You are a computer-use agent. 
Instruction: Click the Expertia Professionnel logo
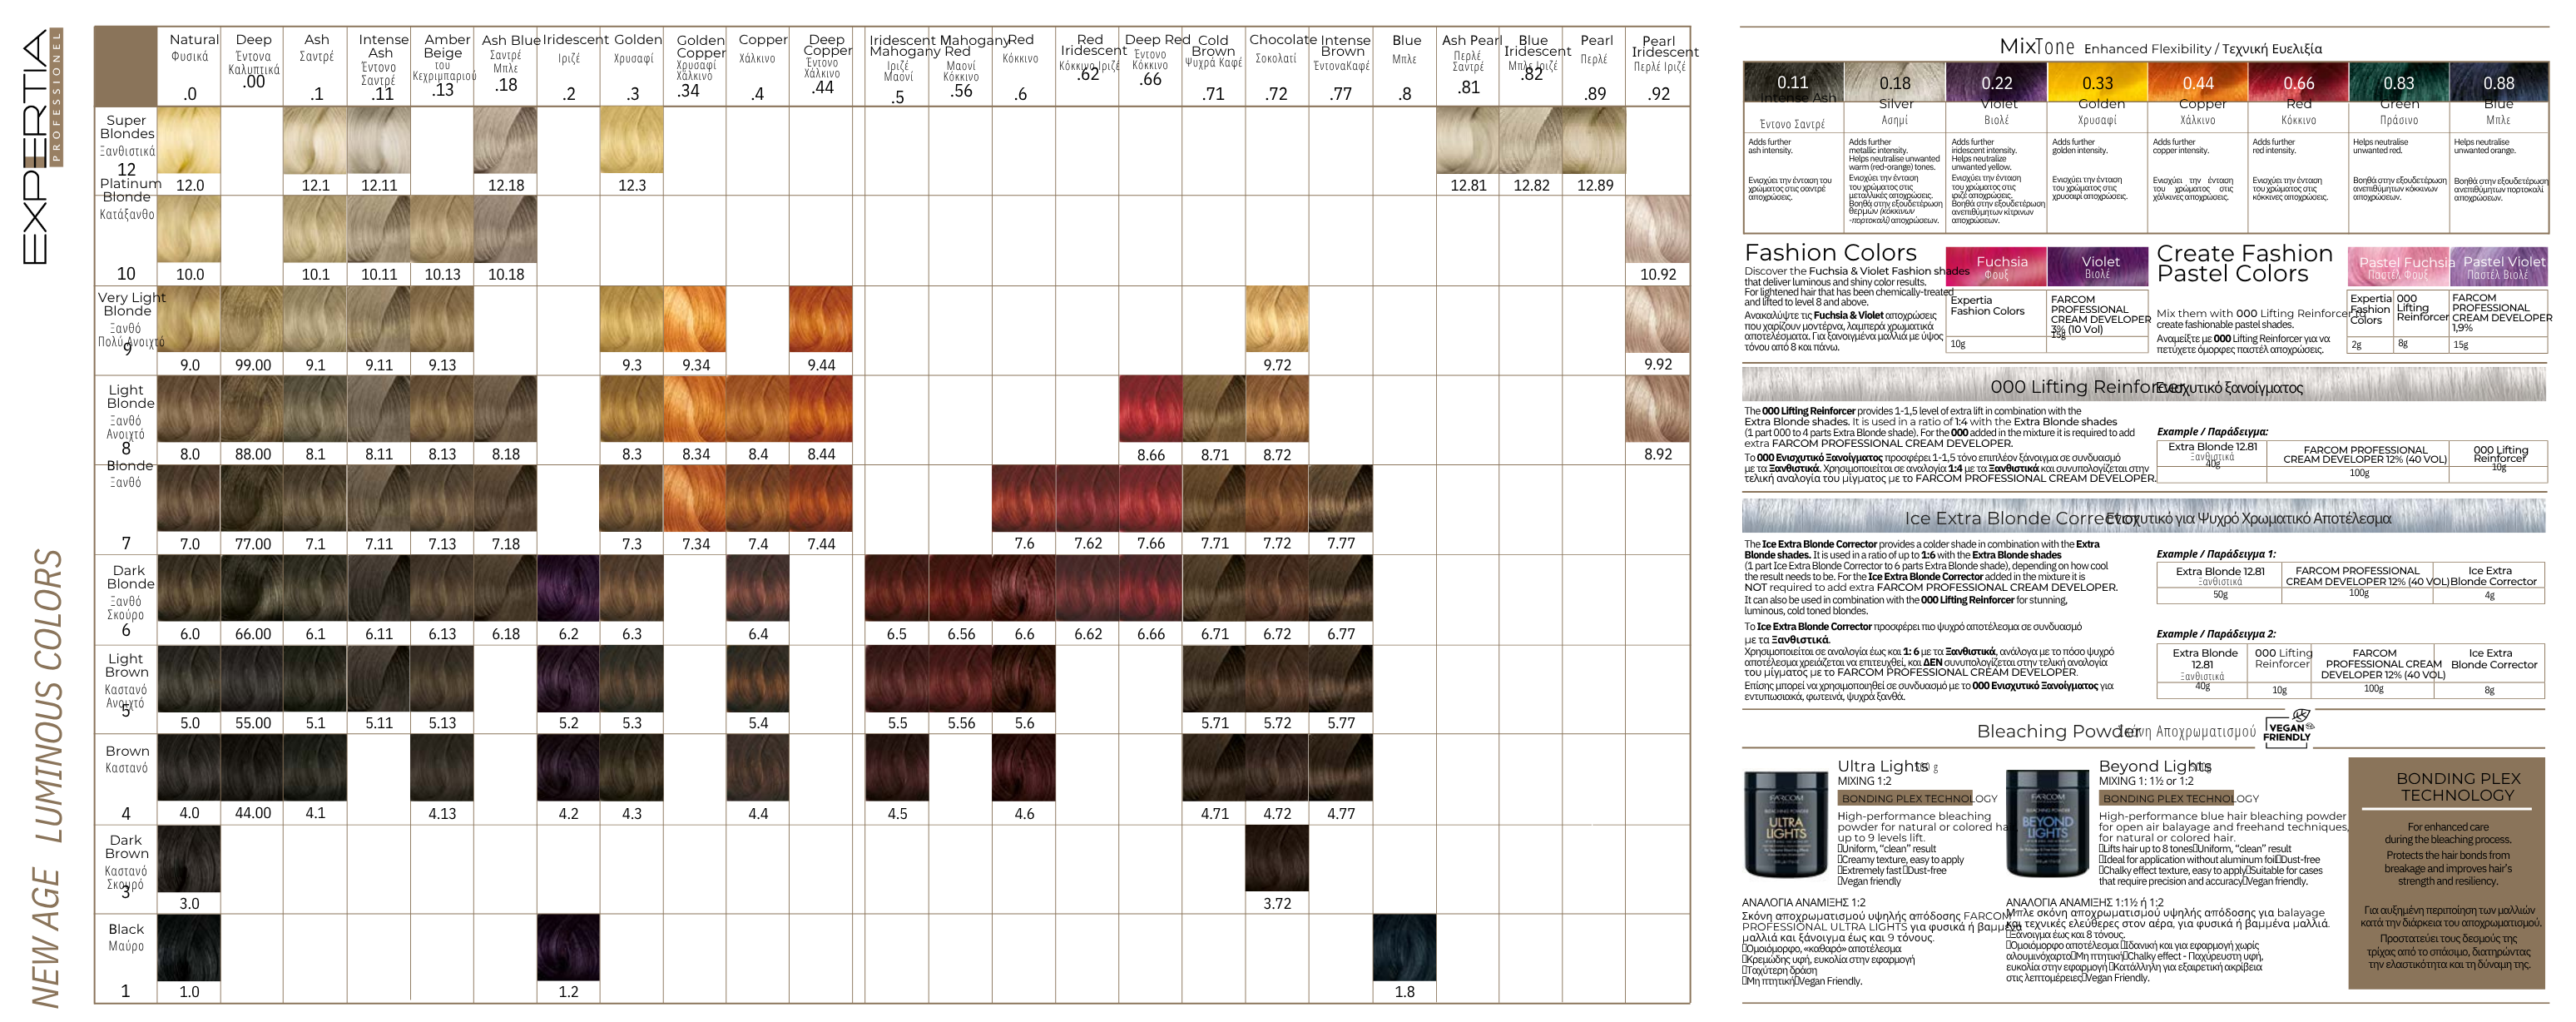[x=42, y=146]
